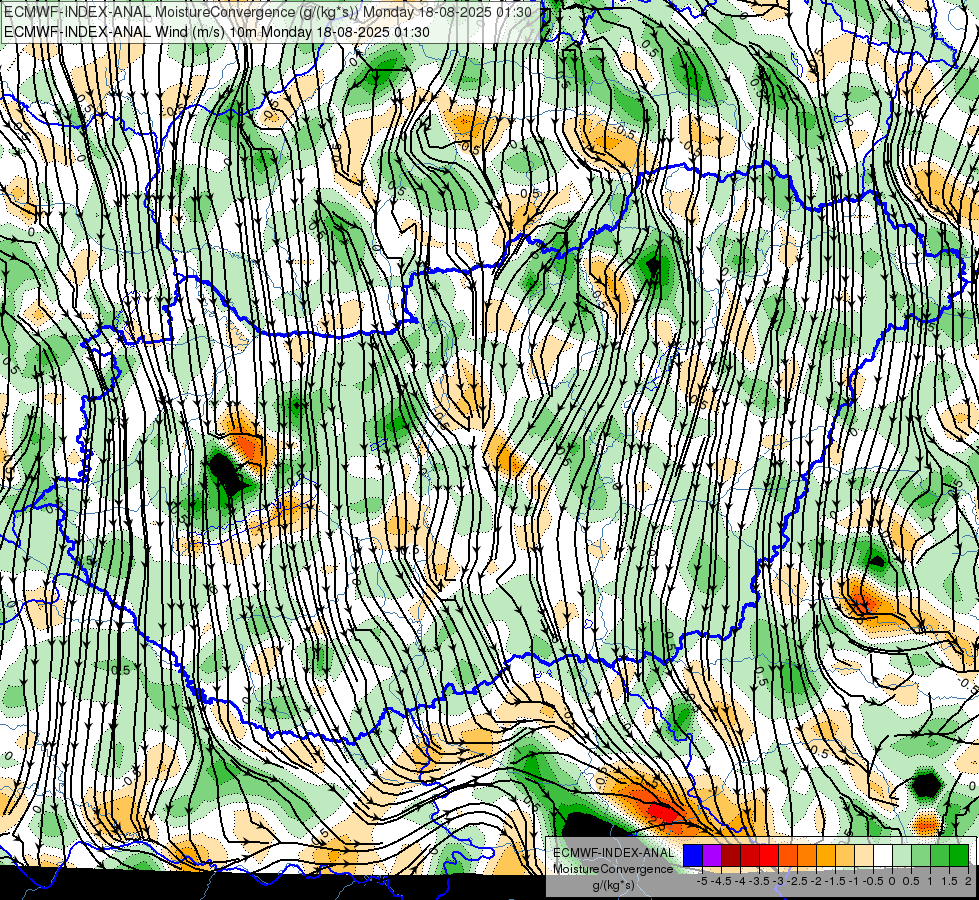Click the darkest green swatch between 1.5 and 2
Viewport: 979px width, 900px height.
tap(959, 856)
